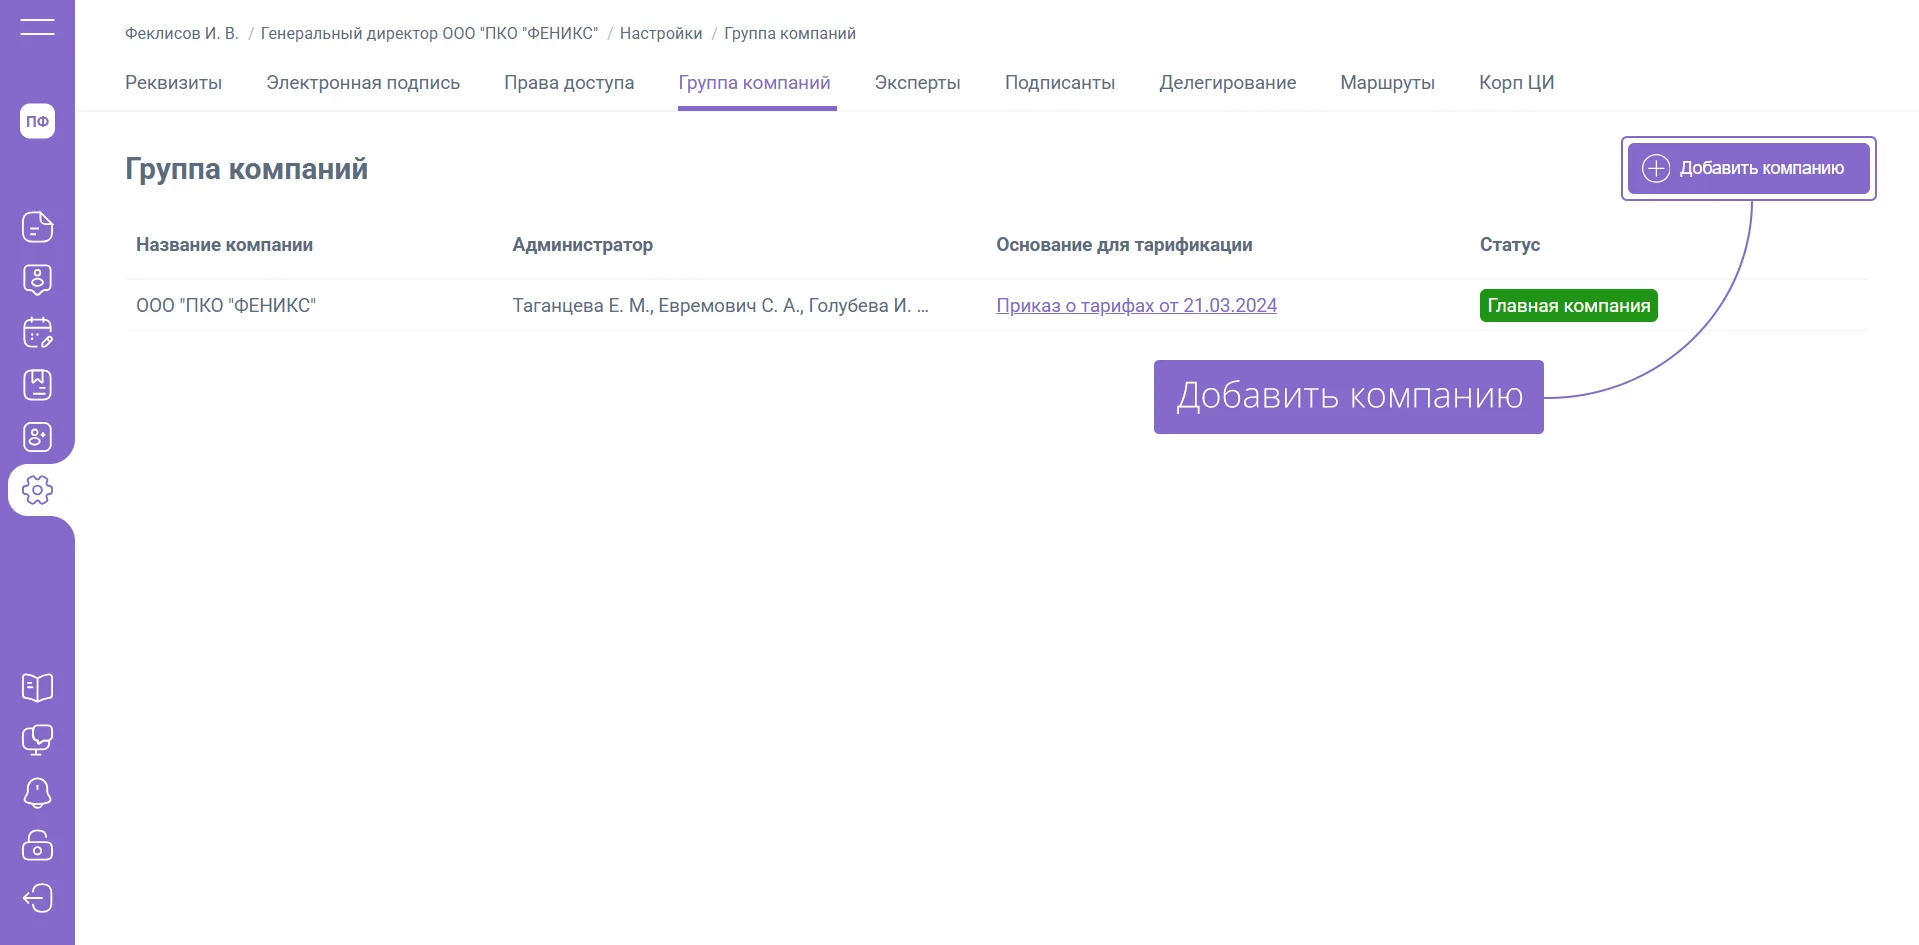
Task: Log out using the exit arrow icon
Action: 37,898
